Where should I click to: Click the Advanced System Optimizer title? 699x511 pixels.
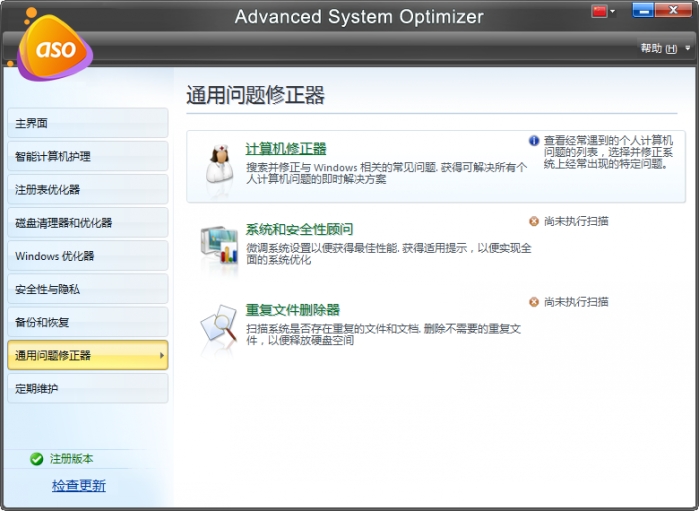(x=359, y=17)
